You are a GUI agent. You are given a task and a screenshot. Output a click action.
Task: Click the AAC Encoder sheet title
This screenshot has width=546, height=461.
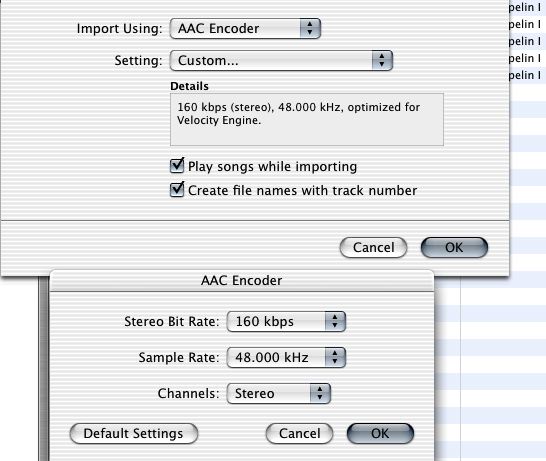click(242, 281)
